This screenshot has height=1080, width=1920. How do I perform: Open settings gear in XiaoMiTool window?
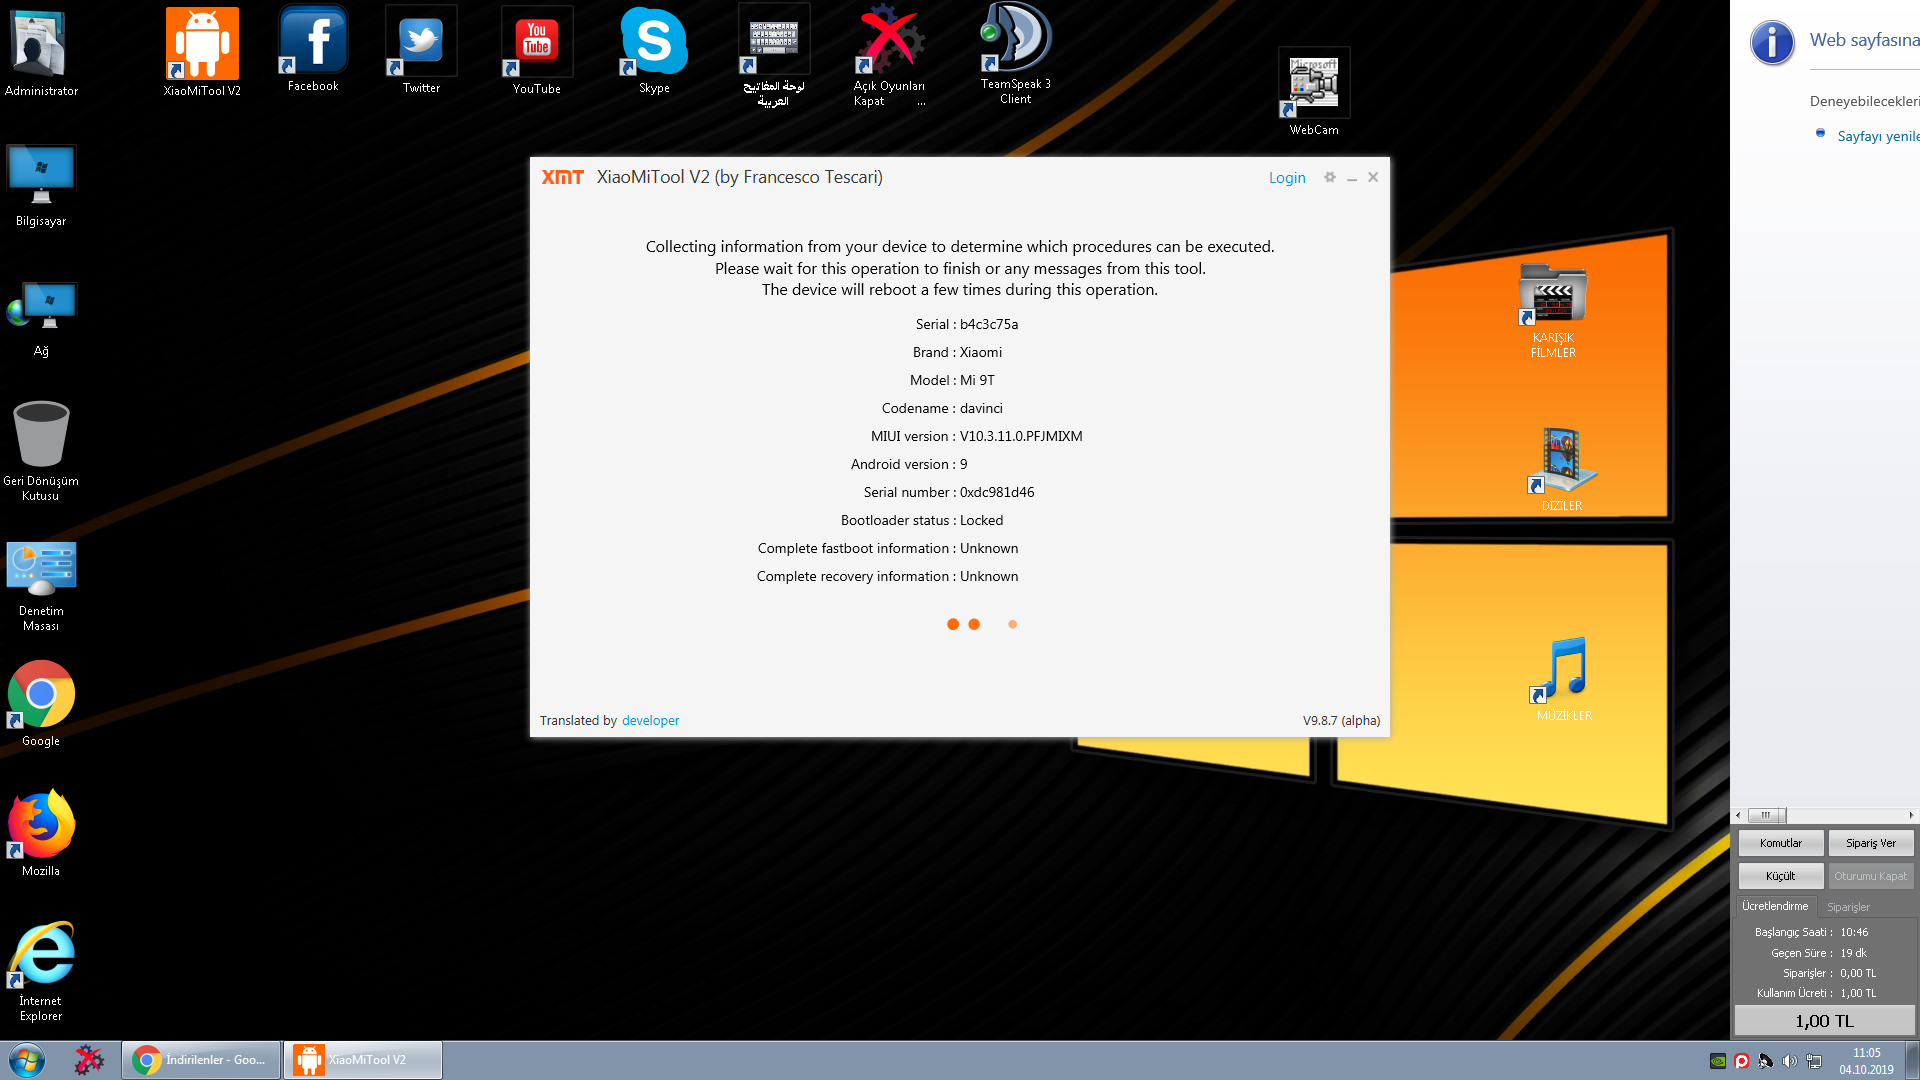[x=1330, y=177]
